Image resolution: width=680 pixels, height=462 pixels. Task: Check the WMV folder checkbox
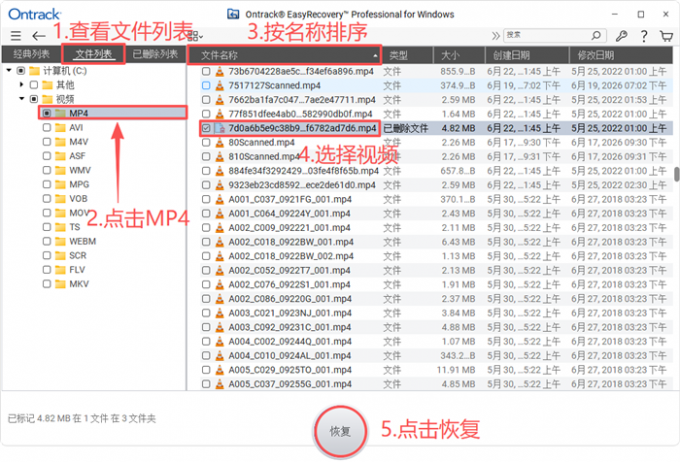[x=47, y=170]
